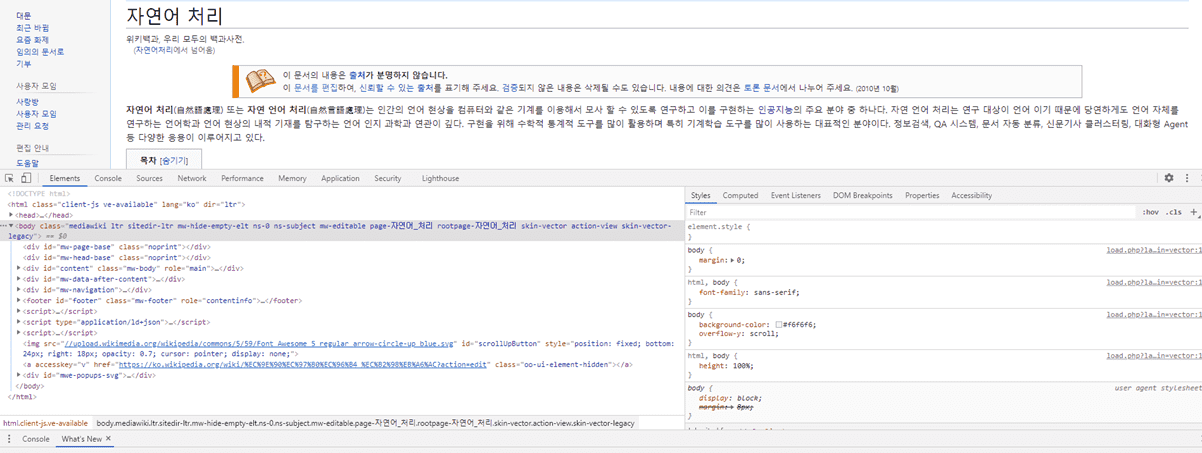This screenshot has width=1202, height=453.
Task: Select the Computed pane tab
Action: pos(740,196)
